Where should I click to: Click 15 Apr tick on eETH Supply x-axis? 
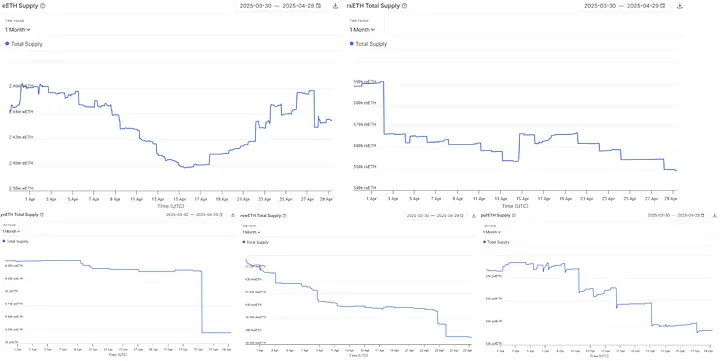coord(179,199)
